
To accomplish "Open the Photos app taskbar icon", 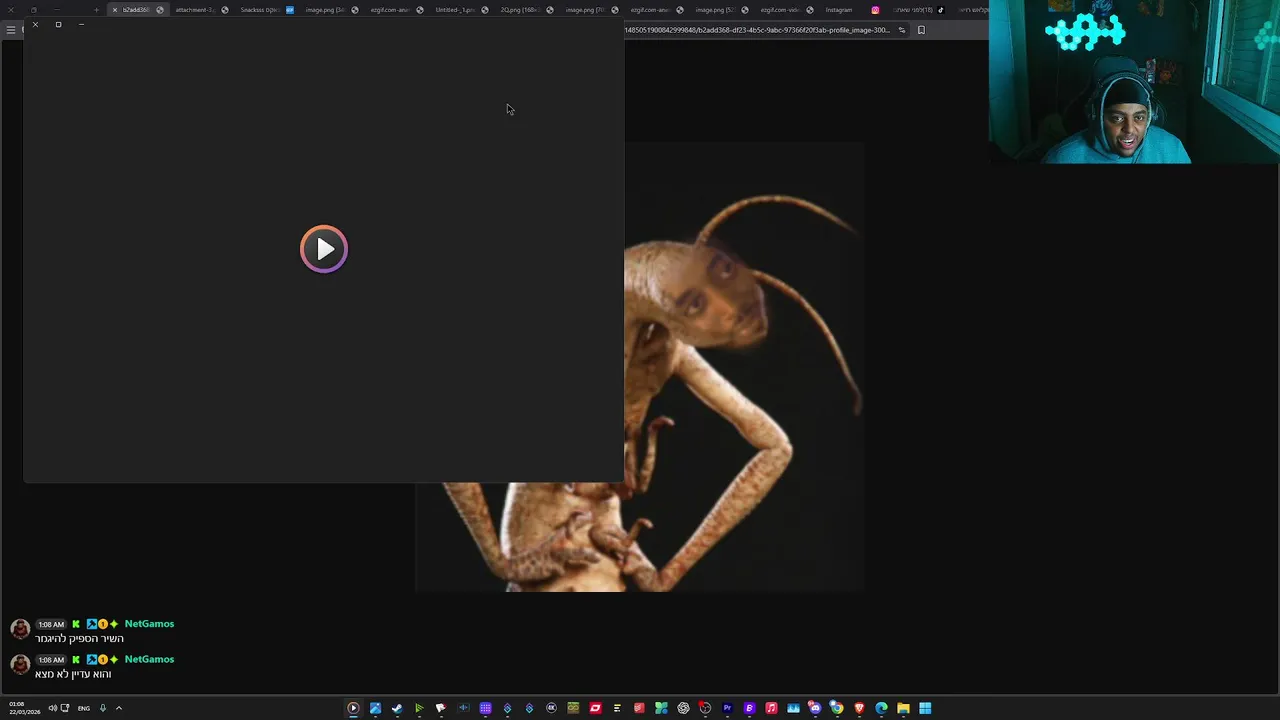I will point(375,708).
